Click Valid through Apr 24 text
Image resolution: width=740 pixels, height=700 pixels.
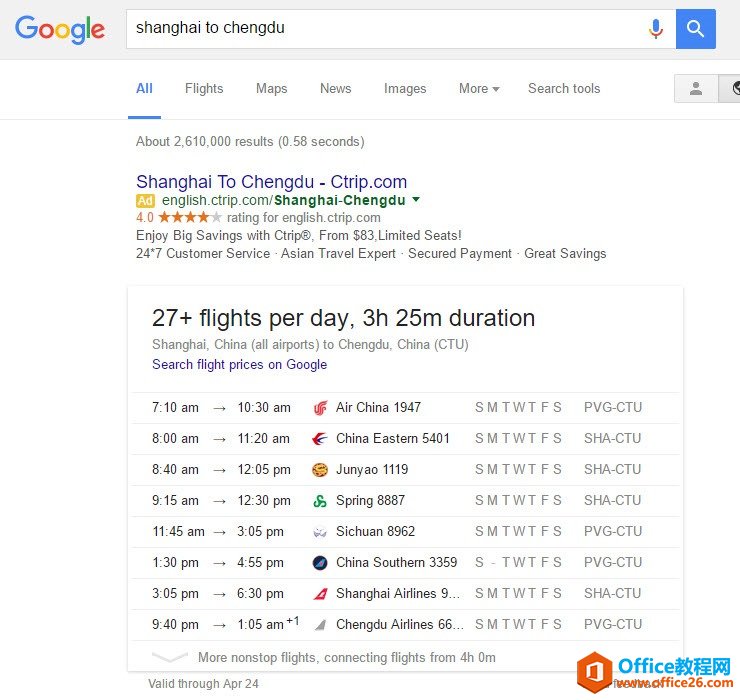tap(203, 683)
